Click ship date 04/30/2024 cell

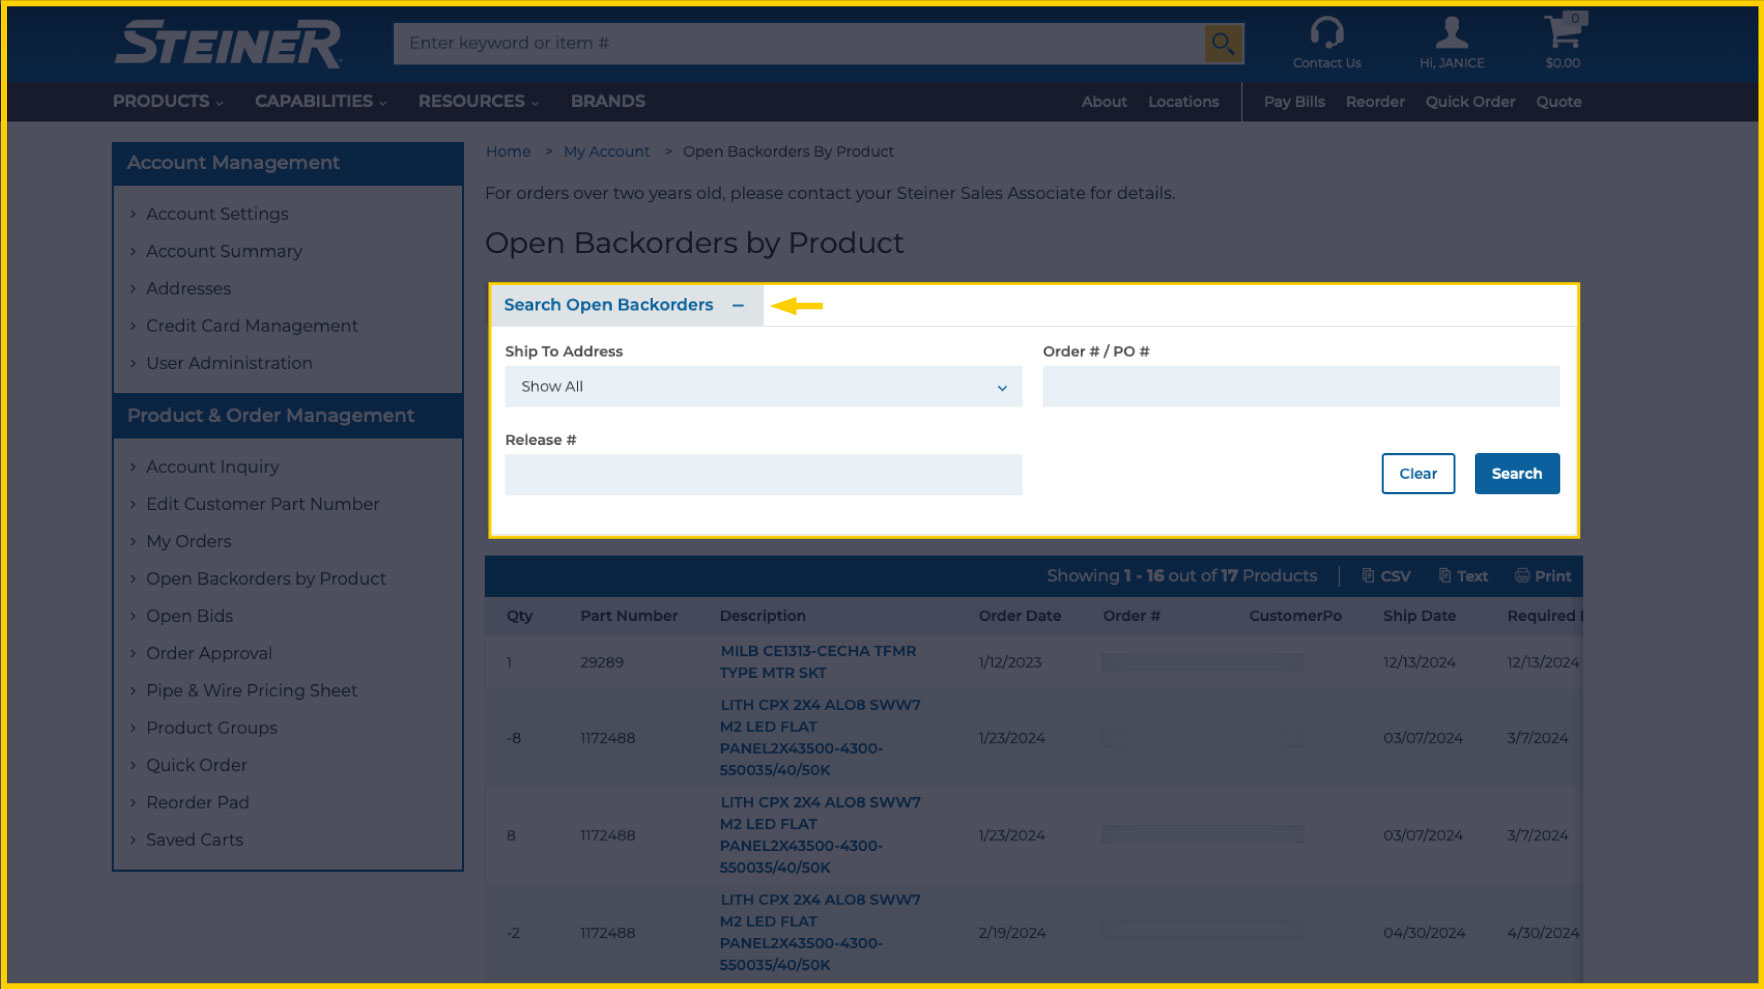tap(1424, 933)
